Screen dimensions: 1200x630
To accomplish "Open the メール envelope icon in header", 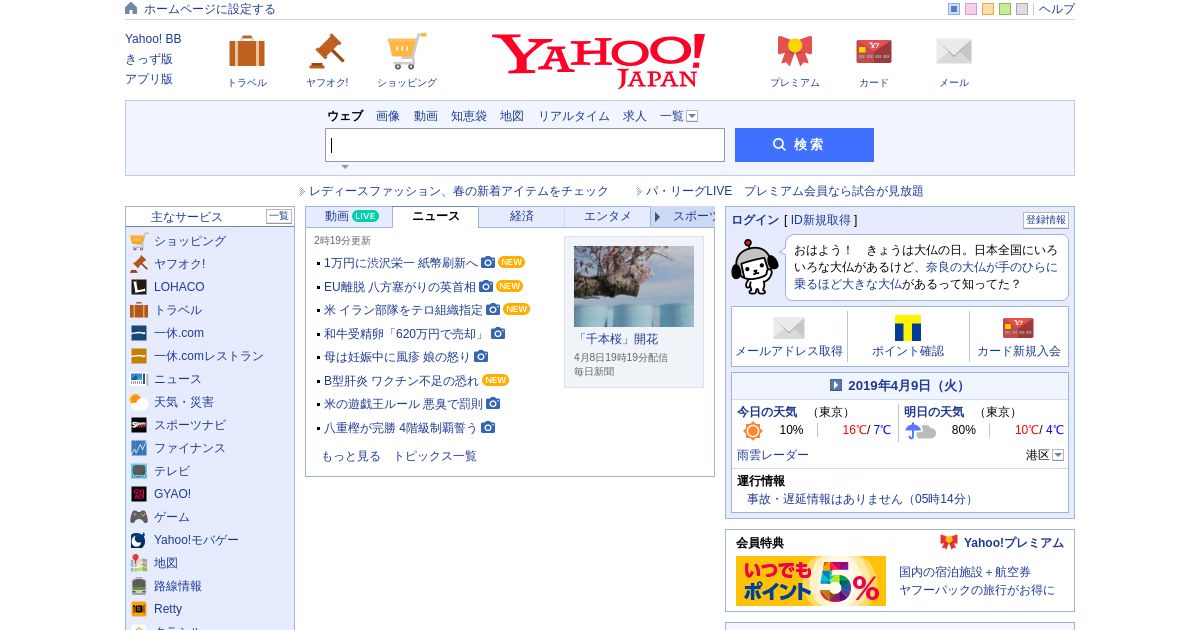I will click(x=954, y=51).
